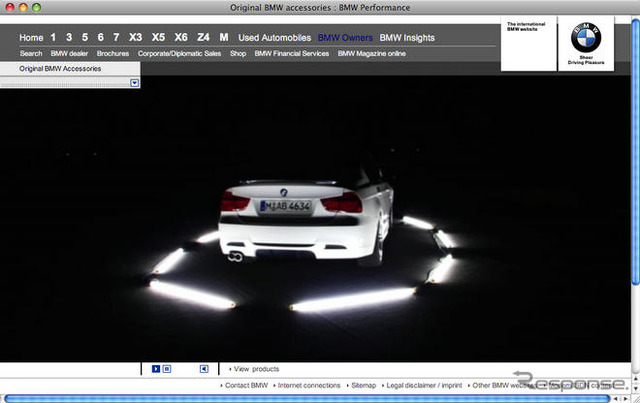Expand the Original BMW Accessories dropdown arrow
The image size is (640, 403).
134,83
